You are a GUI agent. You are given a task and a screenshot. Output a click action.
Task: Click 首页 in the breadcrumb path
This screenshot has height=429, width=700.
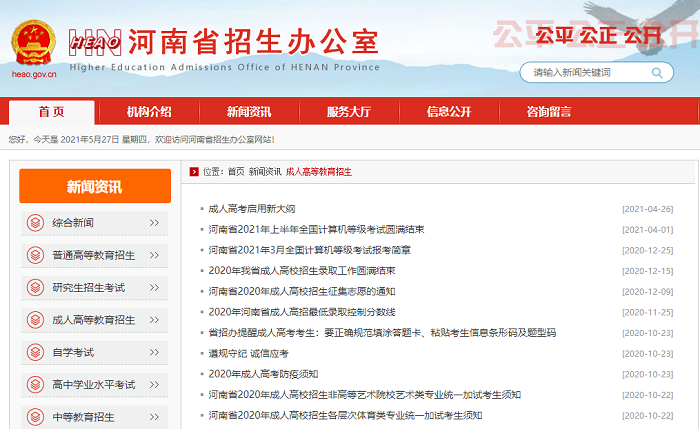point(236,172)
